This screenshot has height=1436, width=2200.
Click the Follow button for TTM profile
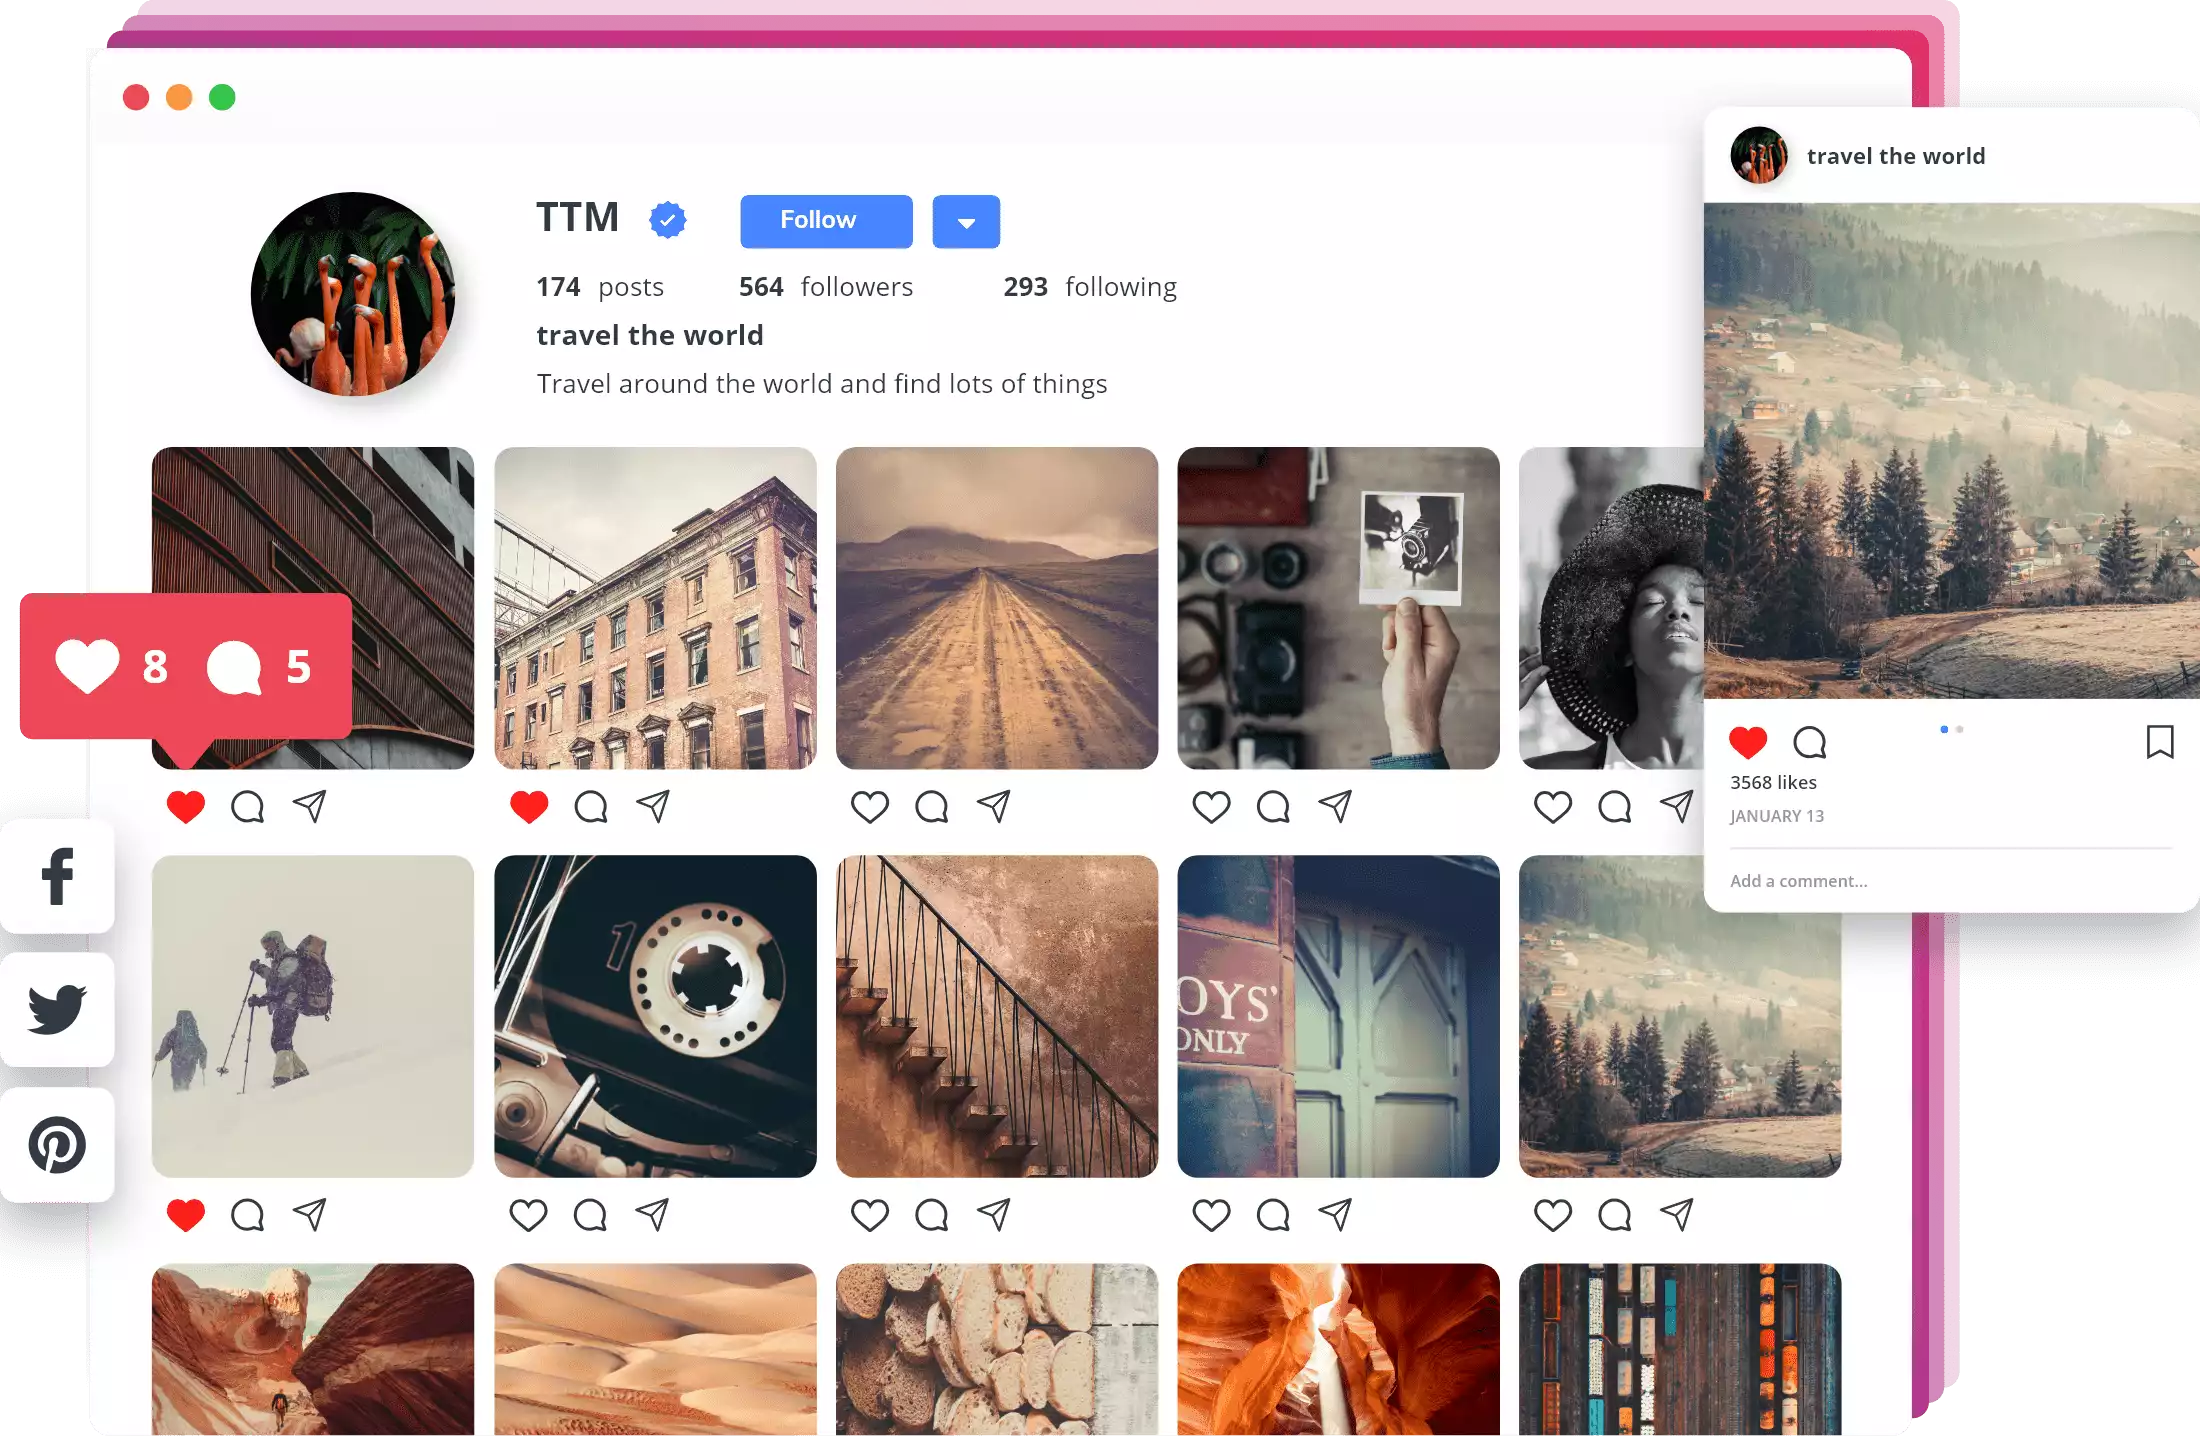pyautogui.click(x=819, y=220)
